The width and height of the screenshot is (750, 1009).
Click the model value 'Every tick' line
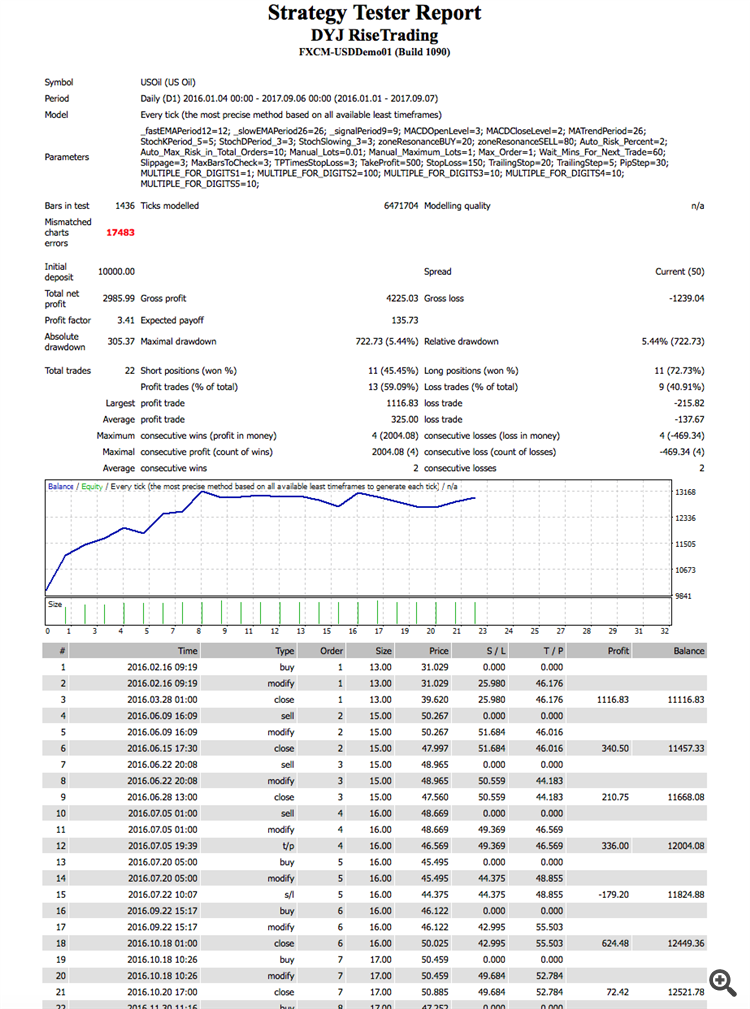click(x=291, y=115)
